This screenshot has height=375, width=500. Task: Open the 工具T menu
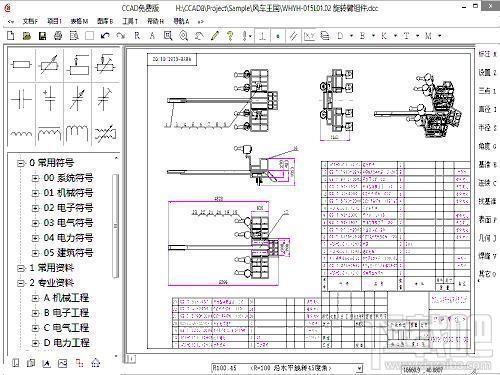coord(130,21)
